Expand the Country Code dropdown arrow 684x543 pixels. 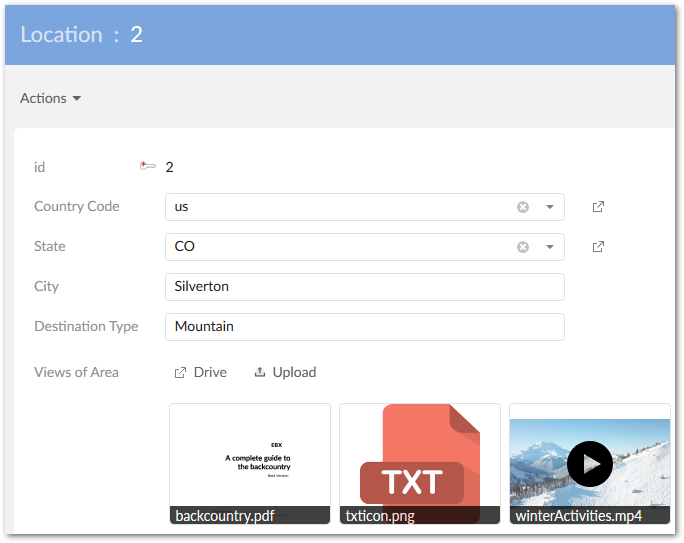[x=550, y=207]
